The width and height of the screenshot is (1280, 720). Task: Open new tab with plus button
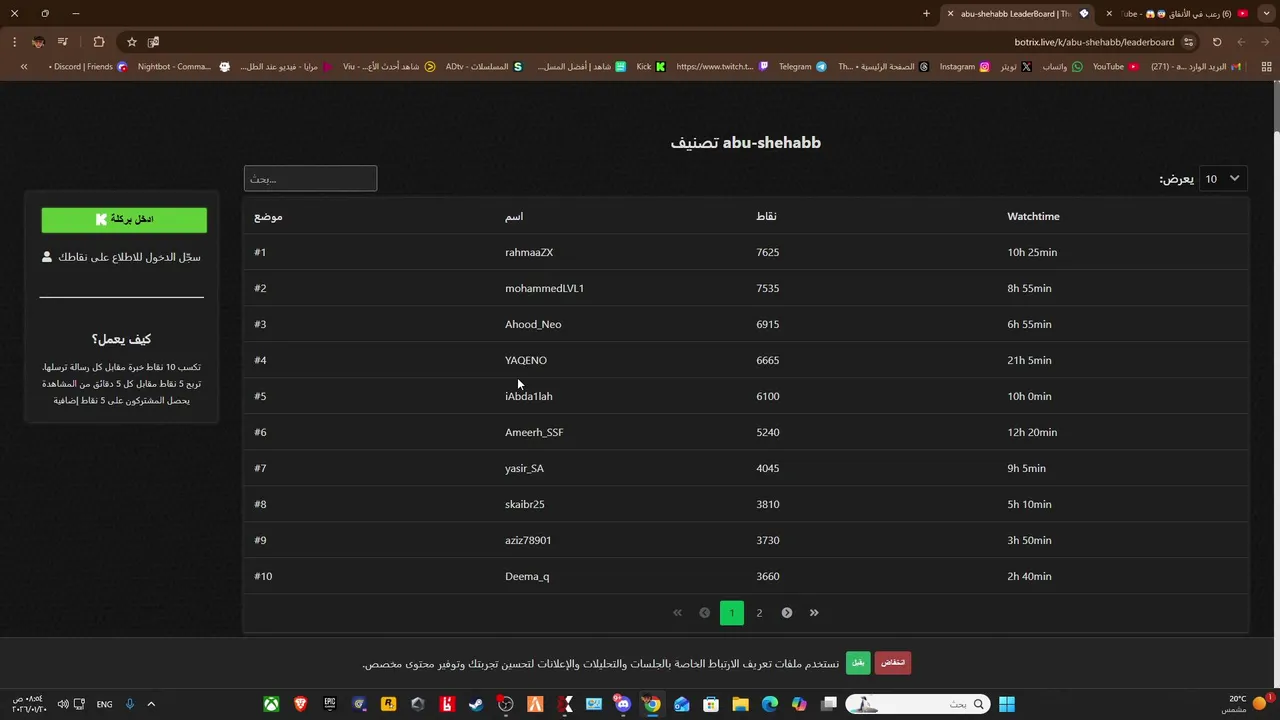(926, 14)
